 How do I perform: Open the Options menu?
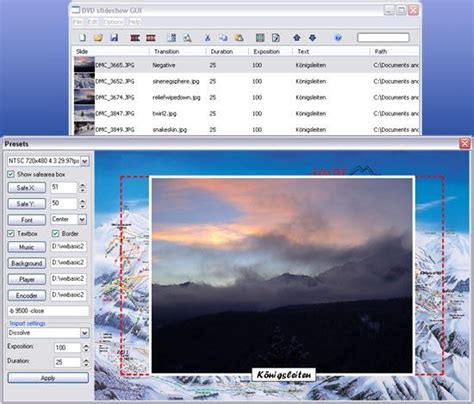113,22
